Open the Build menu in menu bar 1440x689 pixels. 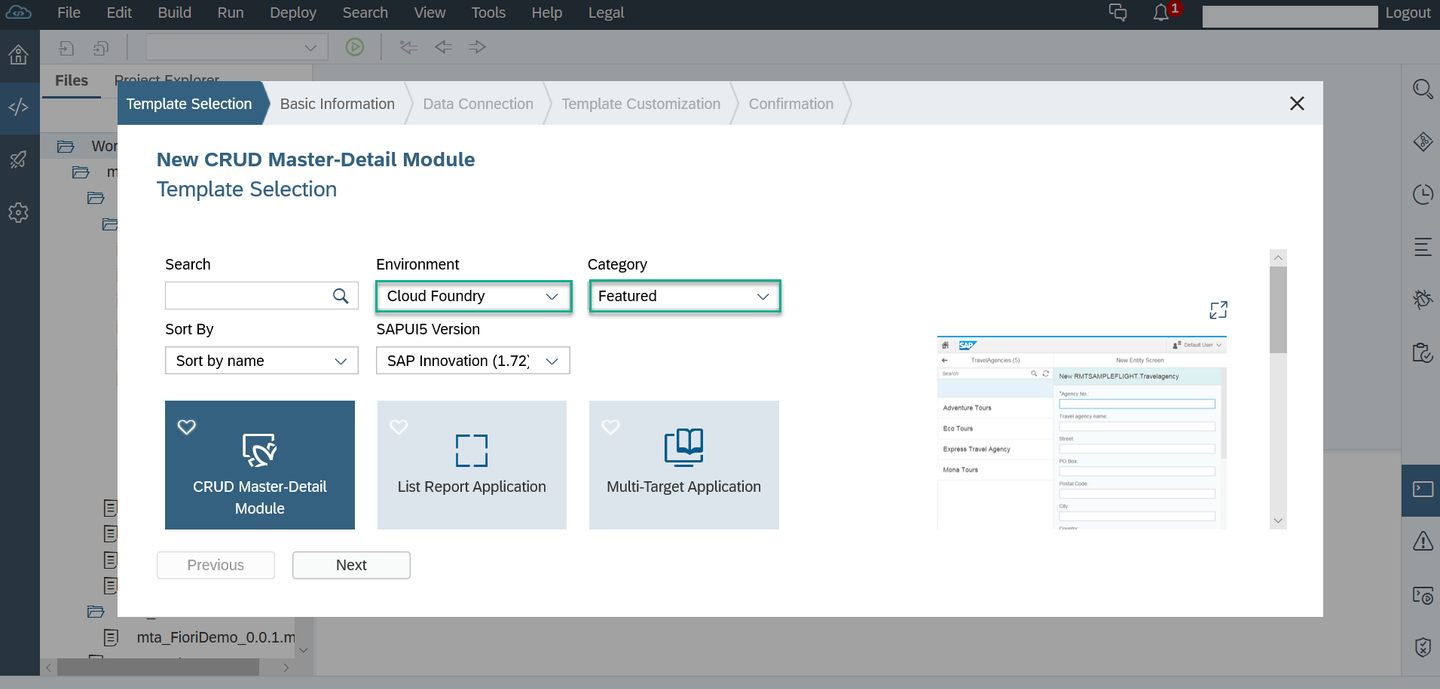pos(175,13)
